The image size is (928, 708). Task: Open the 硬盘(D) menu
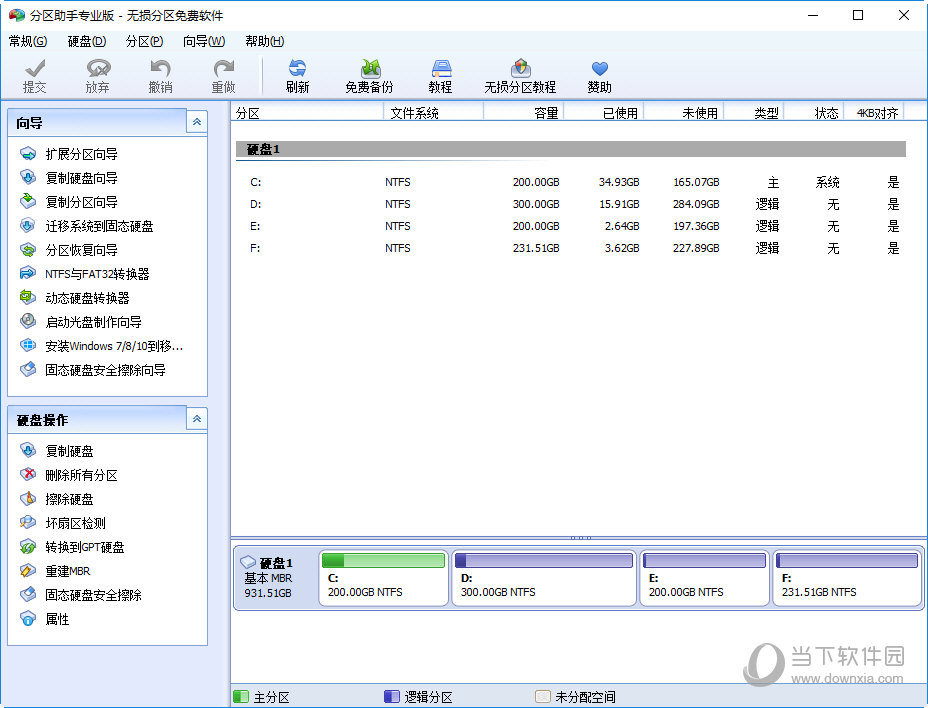pos(86,41)
